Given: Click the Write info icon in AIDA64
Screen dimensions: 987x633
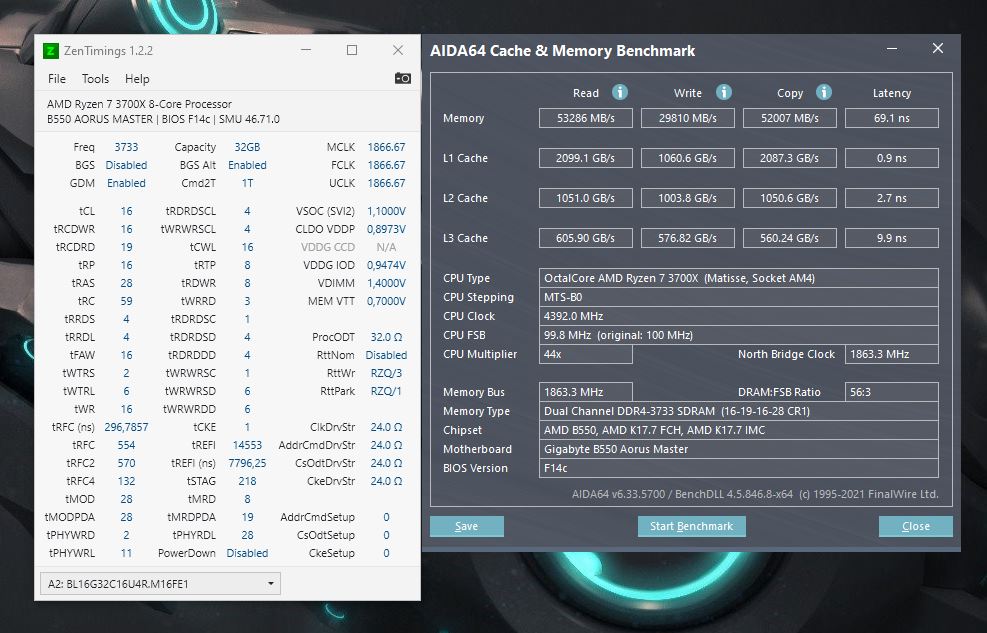Looking at the screenshot, I should (x=724, y=92).
